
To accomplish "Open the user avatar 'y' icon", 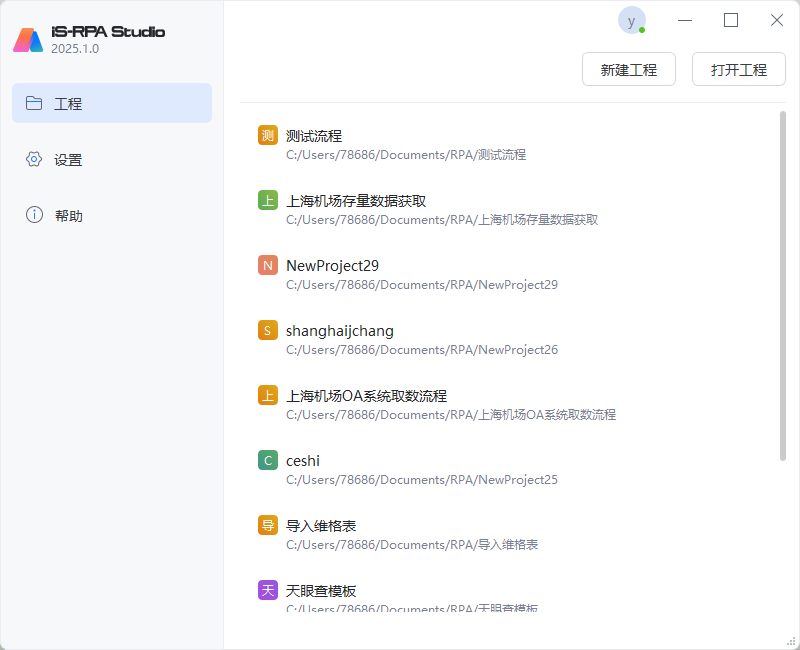I will pos(631,20).
